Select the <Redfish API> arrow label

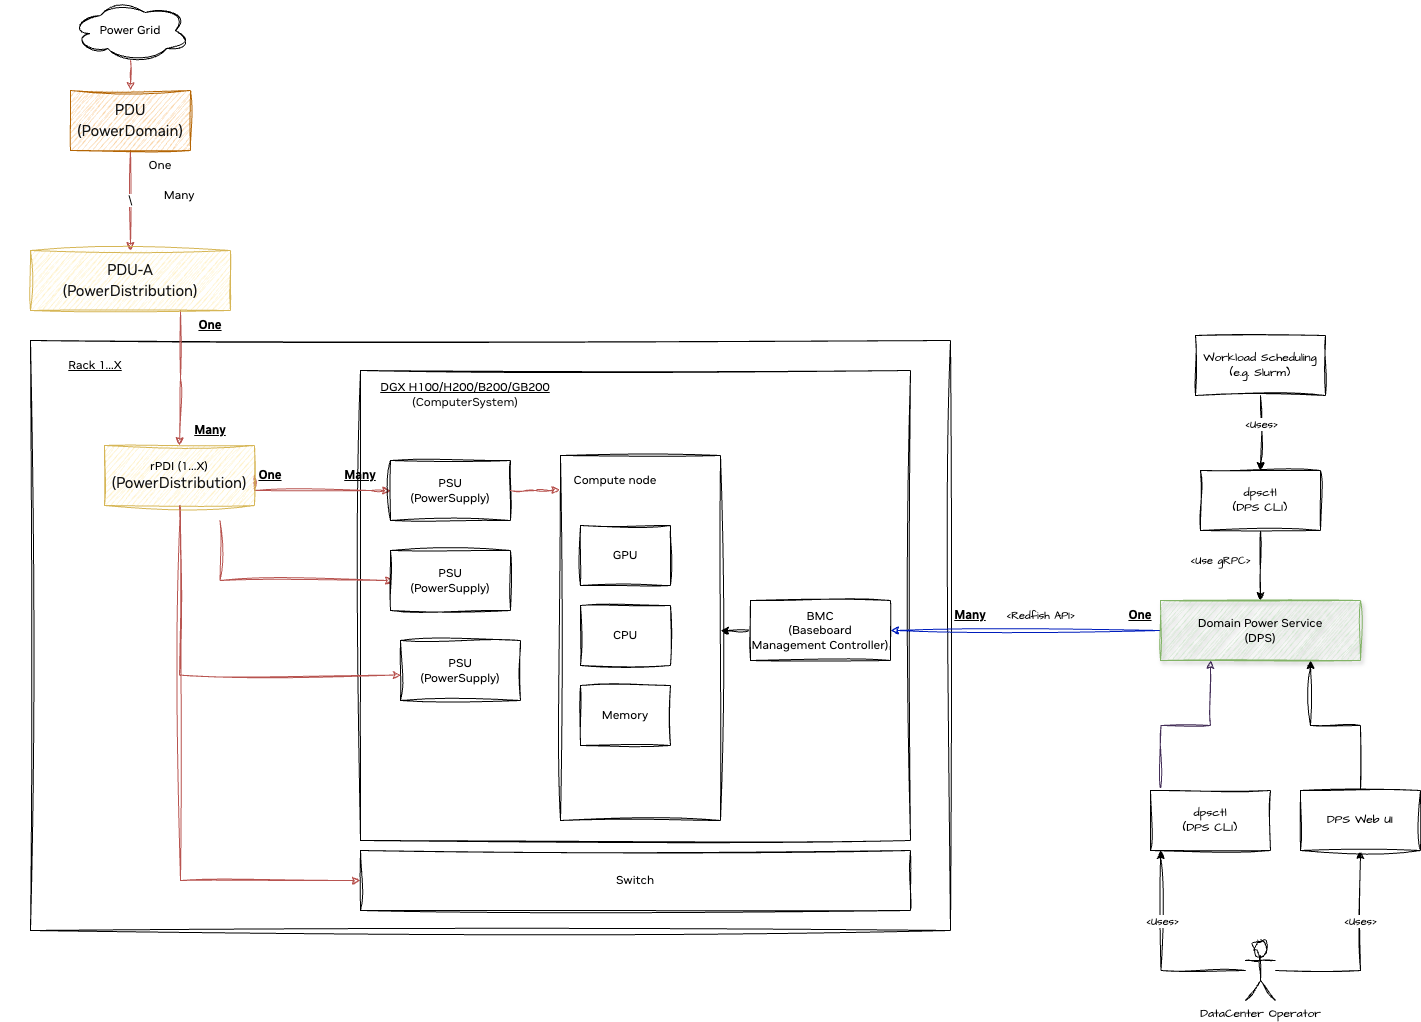point(1042,614)
